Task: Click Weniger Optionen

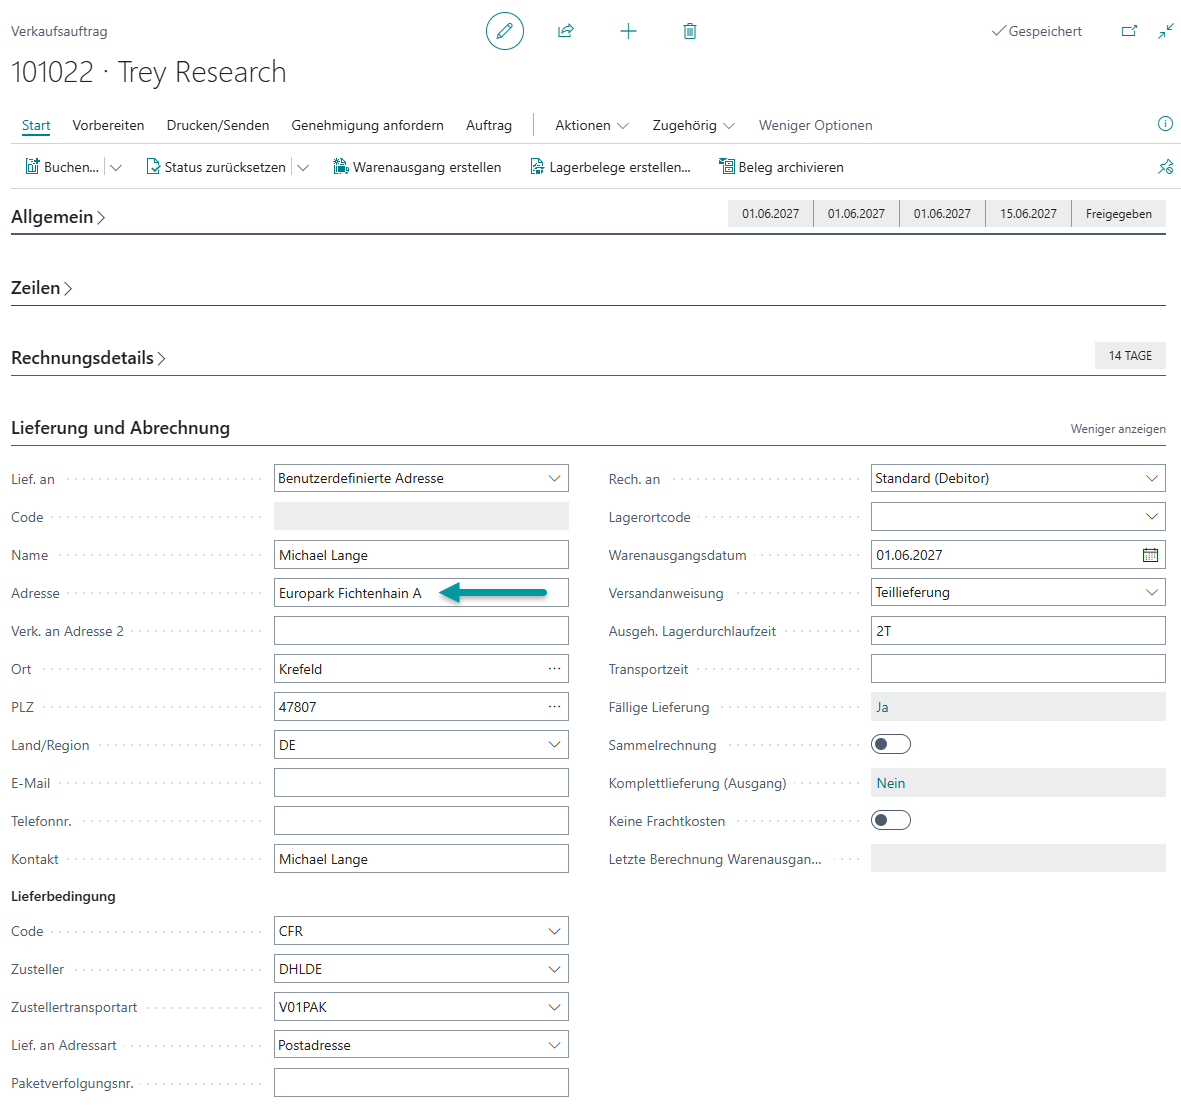Action: [816, 125]
